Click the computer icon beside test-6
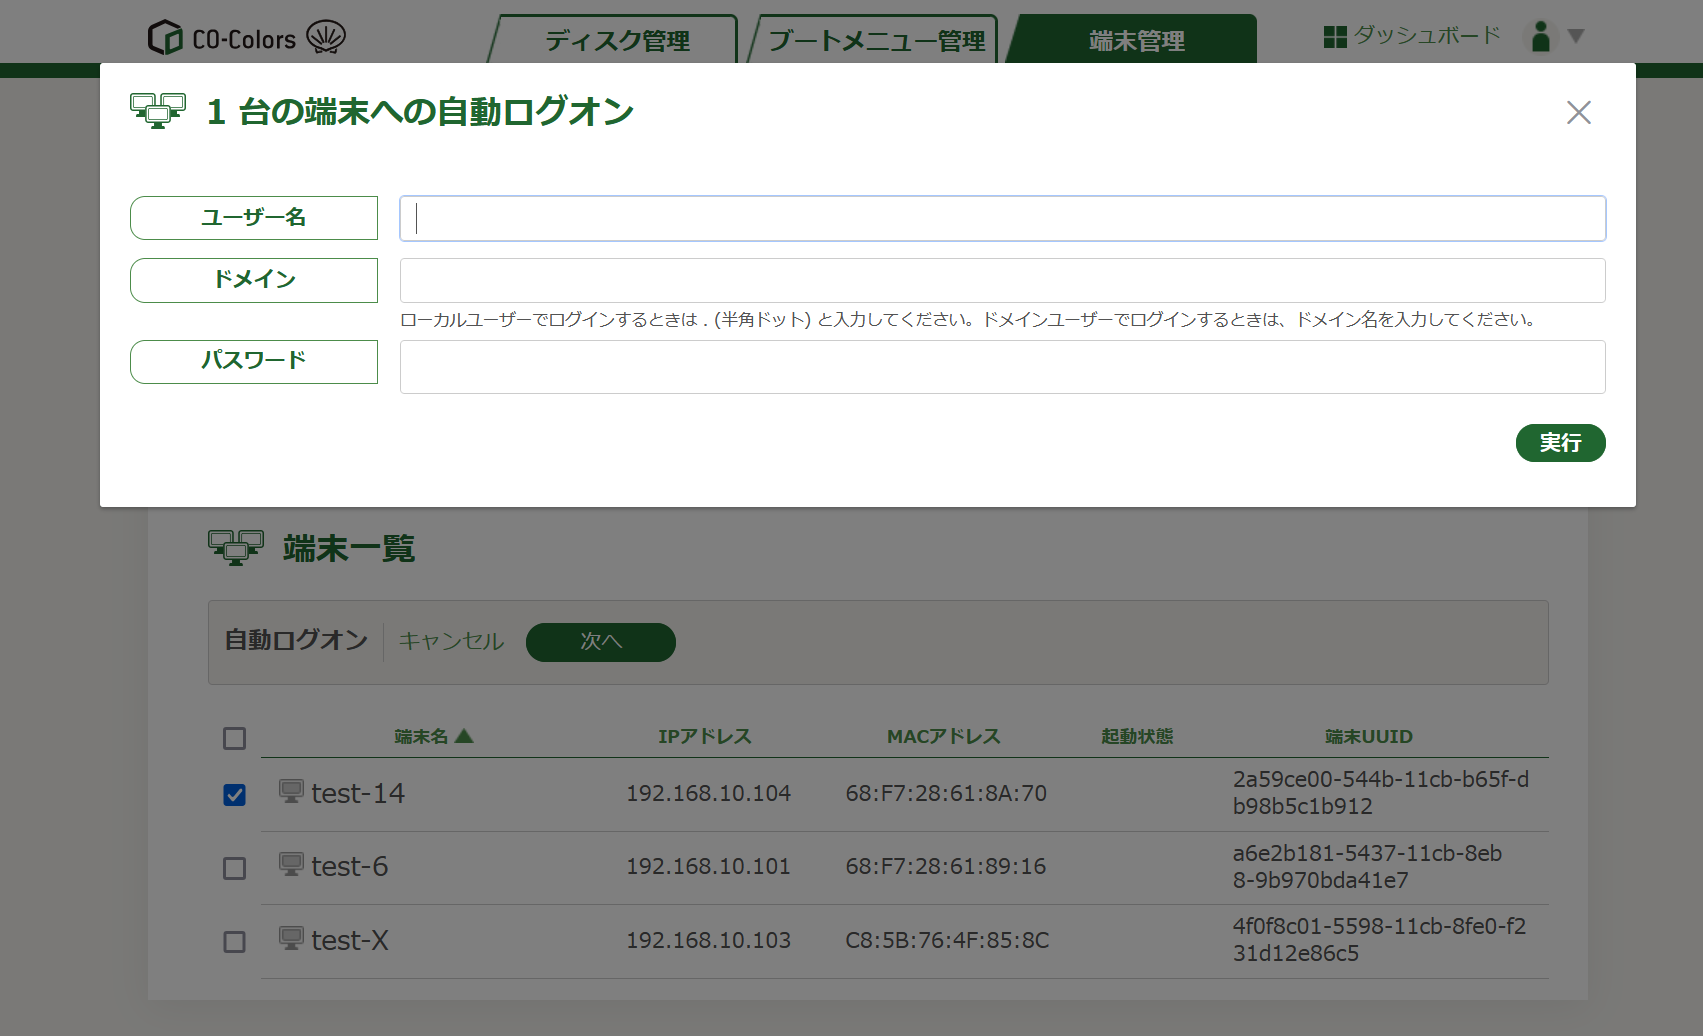This screenshot has width=1703, height=1036. (x=291, y=865)
